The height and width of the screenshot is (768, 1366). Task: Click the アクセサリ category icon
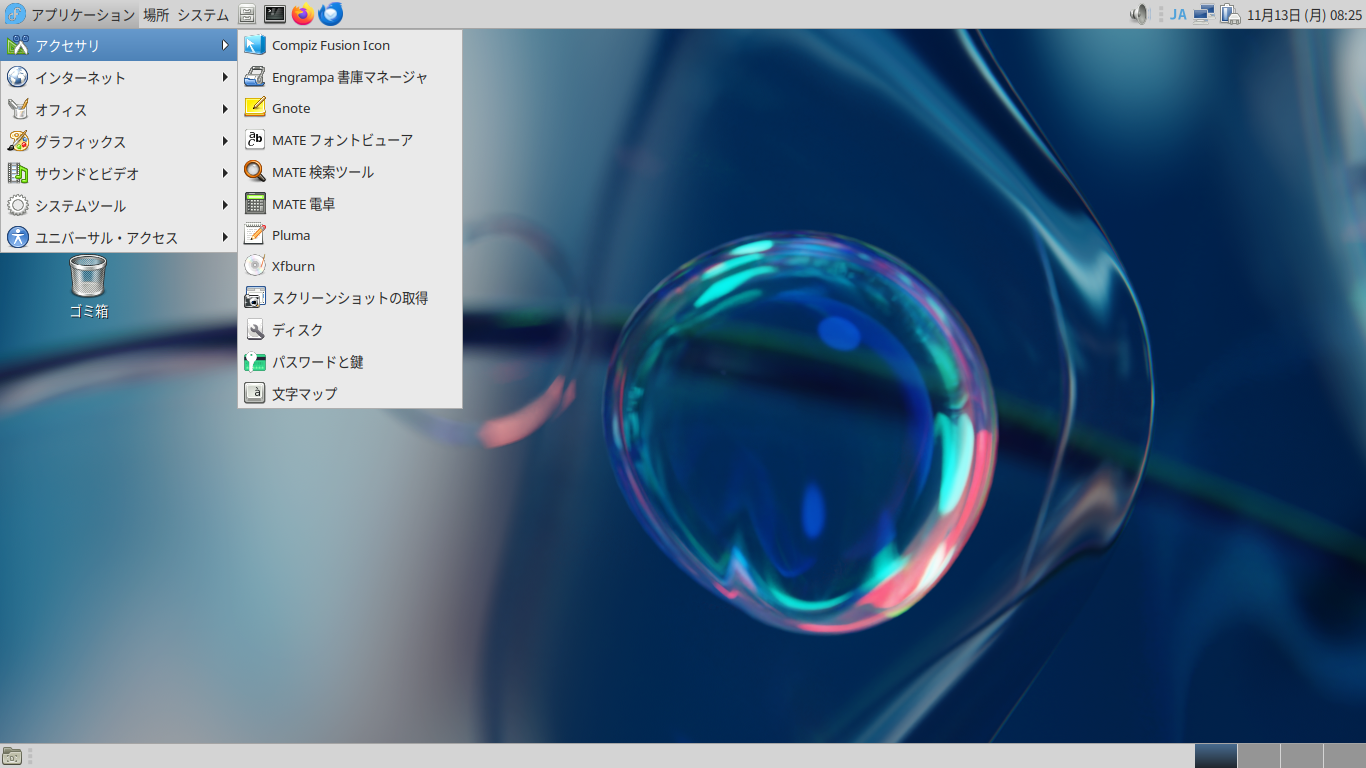pos(17,45)
